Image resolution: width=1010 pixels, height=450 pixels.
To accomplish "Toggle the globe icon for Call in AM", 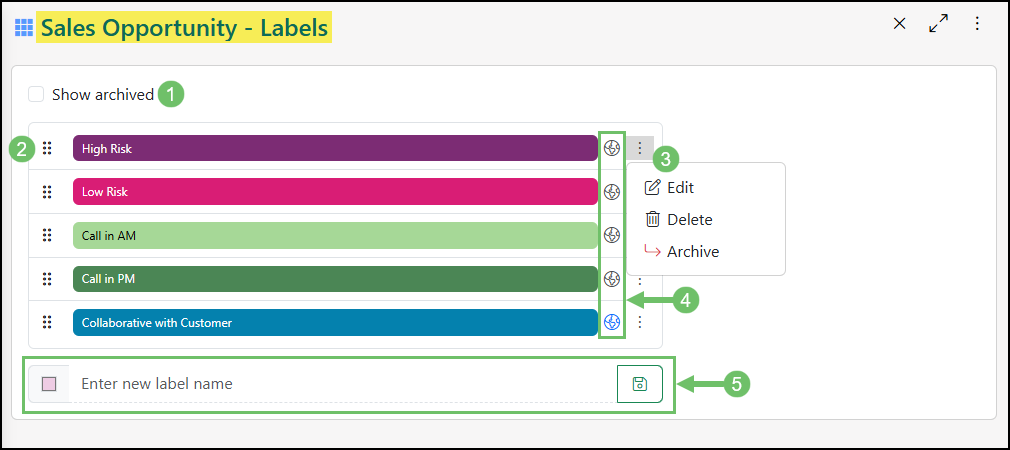I will (x=612, y=235).
